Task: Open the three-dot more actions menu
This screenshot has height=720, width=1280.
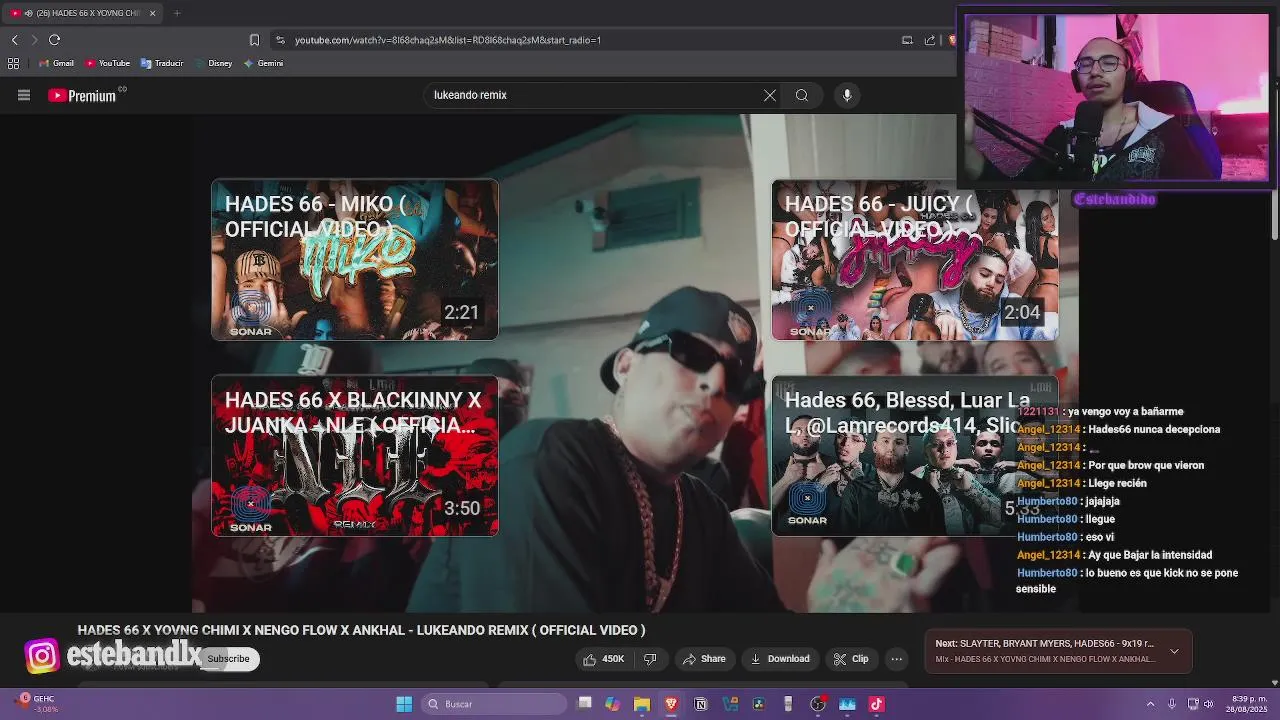Action: [x=897, y=659]
